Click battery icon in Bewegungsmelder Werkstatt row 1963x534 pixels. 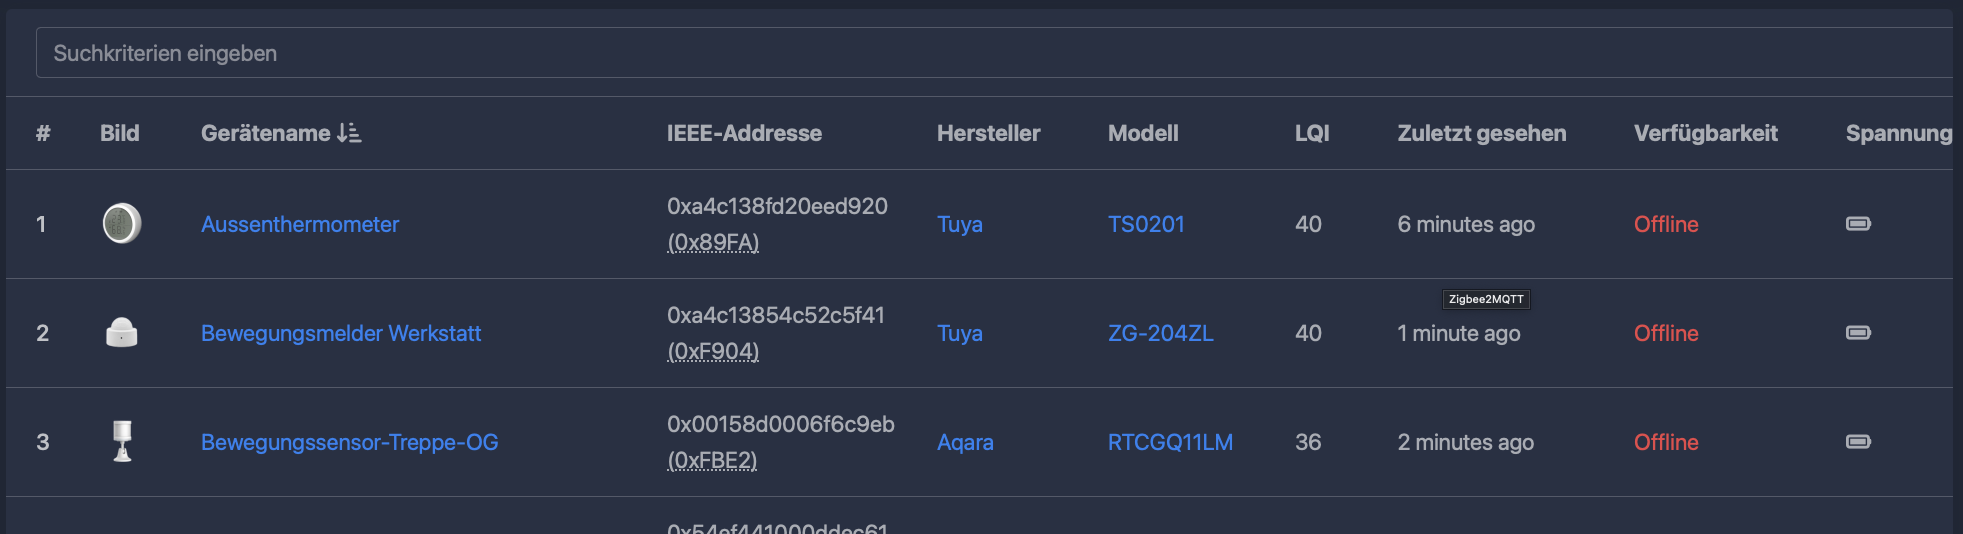1858,333
